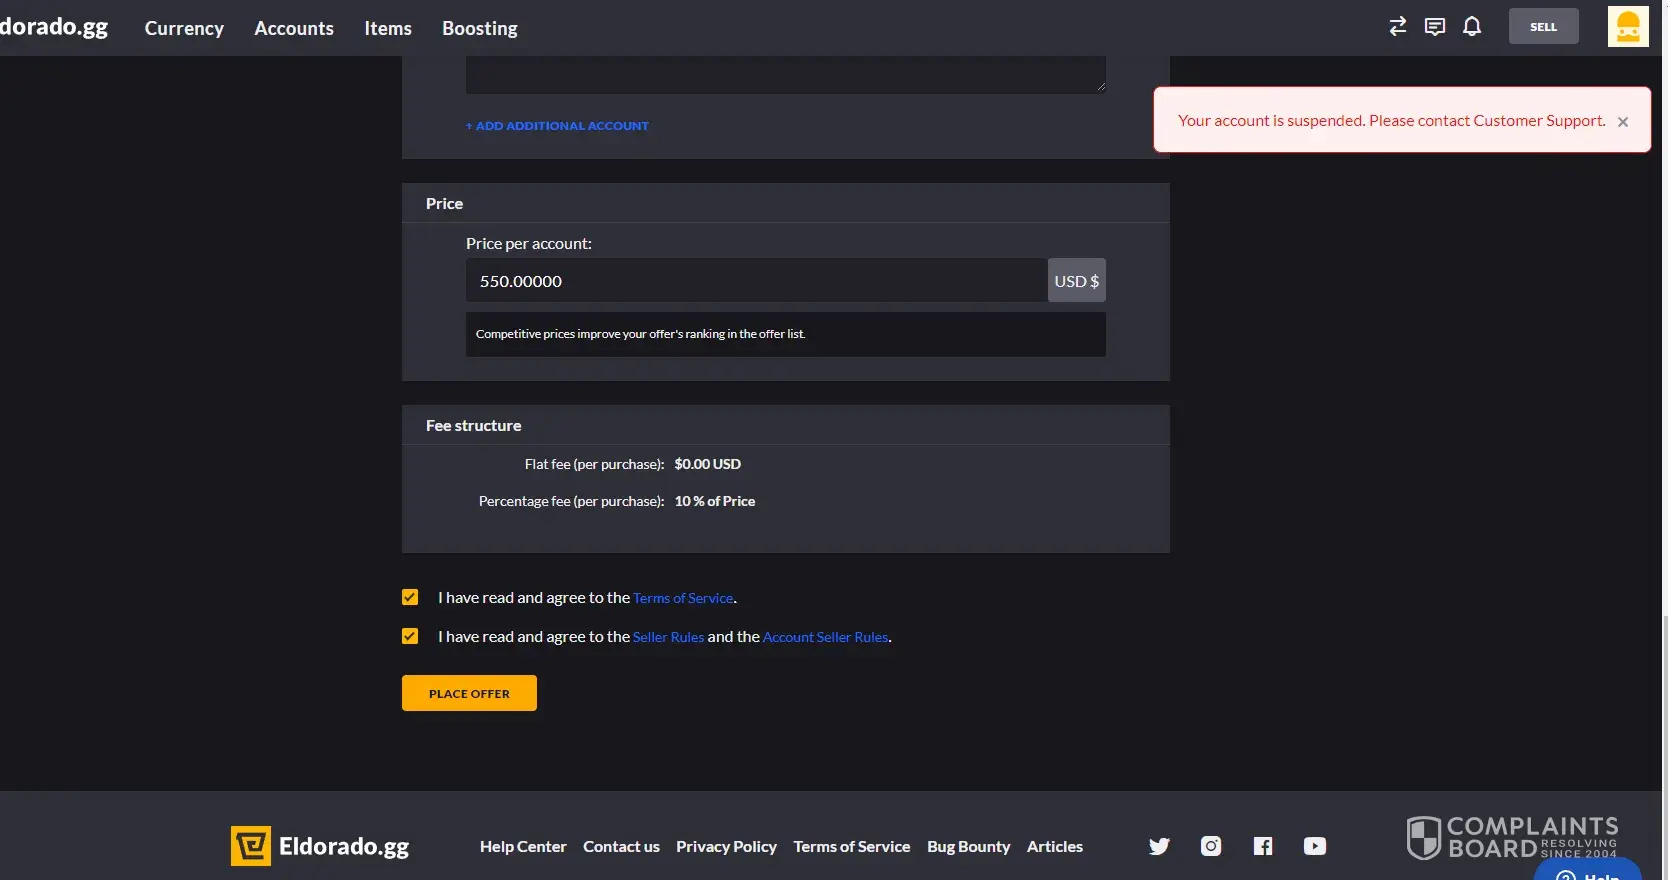Open the Currency menu
Viewport: 1668px width, 880px height.
coord(184,28)
